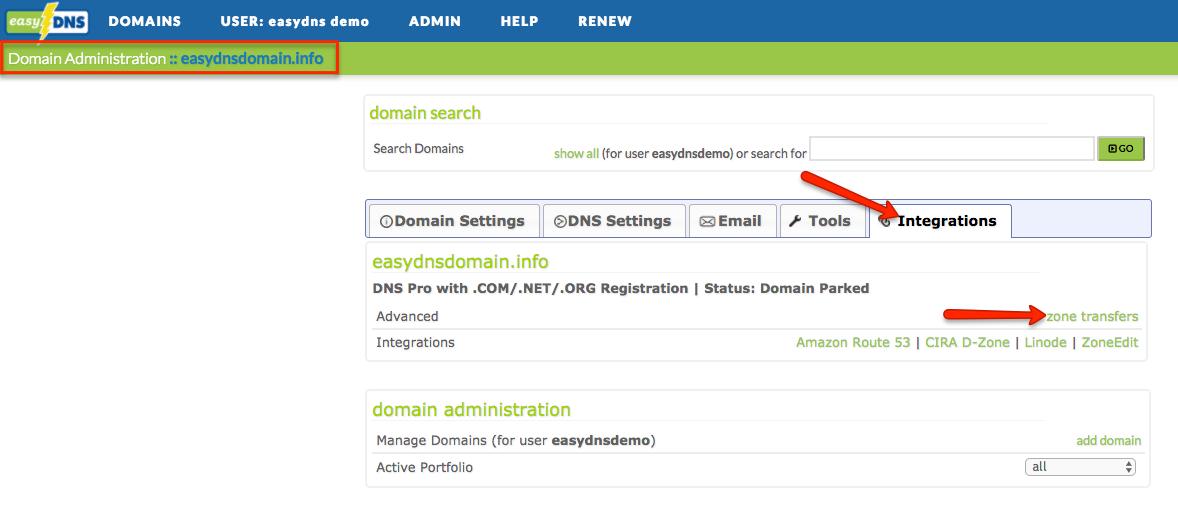Click the Status: Domain Parked text

click(787, 288)
